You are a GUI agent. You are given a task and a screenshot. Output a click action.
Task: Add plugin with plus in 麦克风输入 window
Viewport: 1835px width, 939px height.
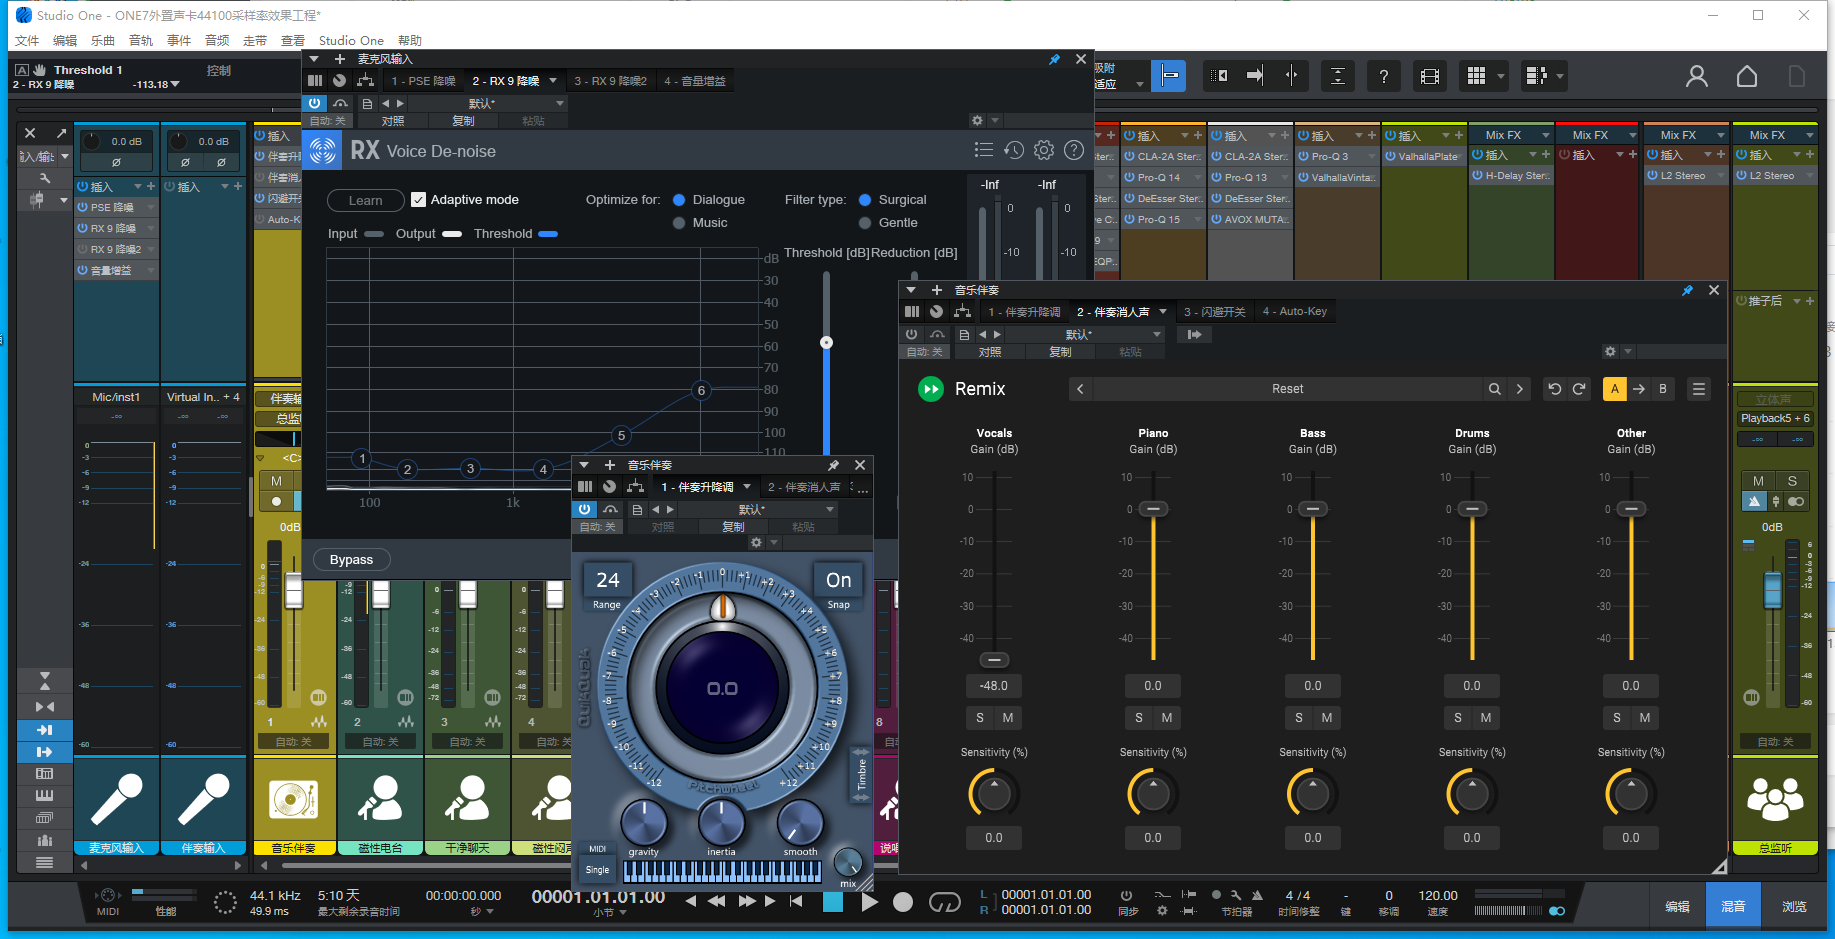pyautogui.click(x=339, y=59)
